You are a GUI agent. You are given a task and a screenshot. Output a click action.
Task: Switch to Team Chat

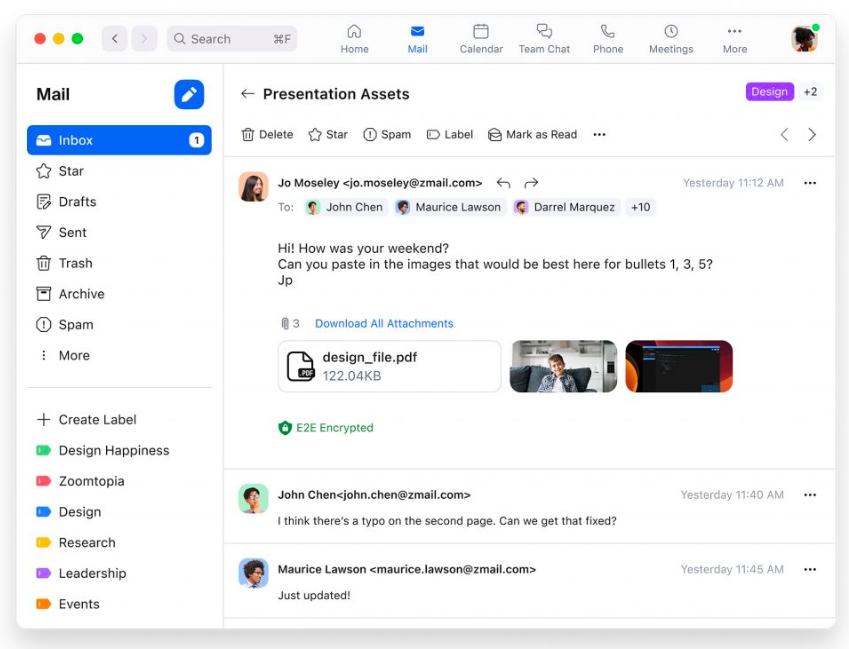(544, 39)
